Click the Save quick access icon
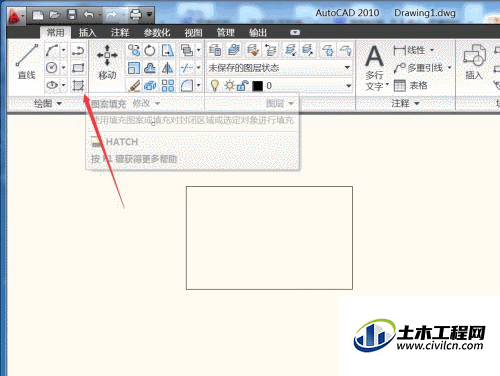500x376 pixels. coord(72,15)
